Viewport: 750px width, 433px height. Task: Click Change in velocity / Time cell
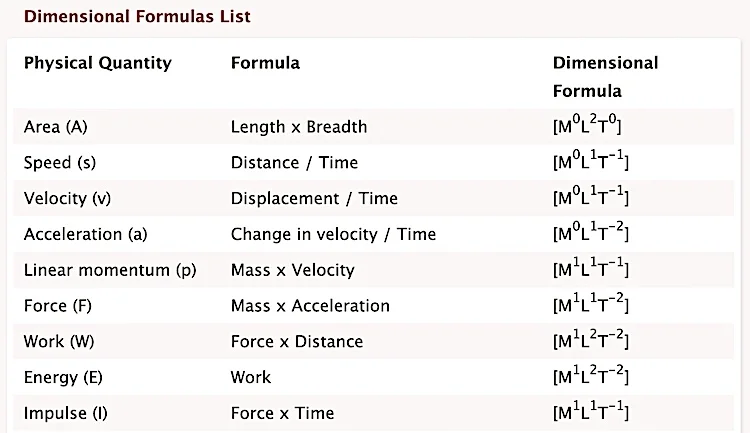(x=333, y=234)
